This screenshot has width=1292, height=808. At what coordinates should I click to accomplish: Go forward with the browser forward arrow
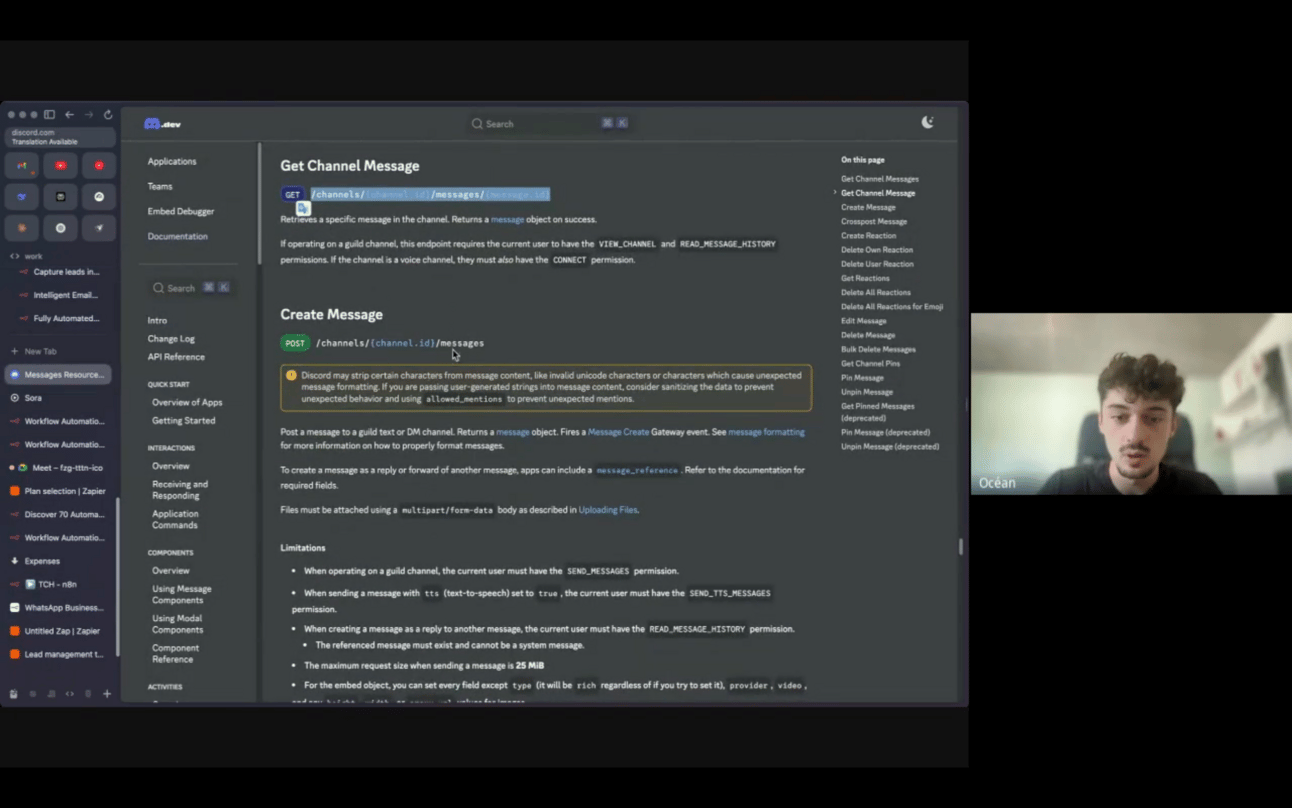click(88, 115)
